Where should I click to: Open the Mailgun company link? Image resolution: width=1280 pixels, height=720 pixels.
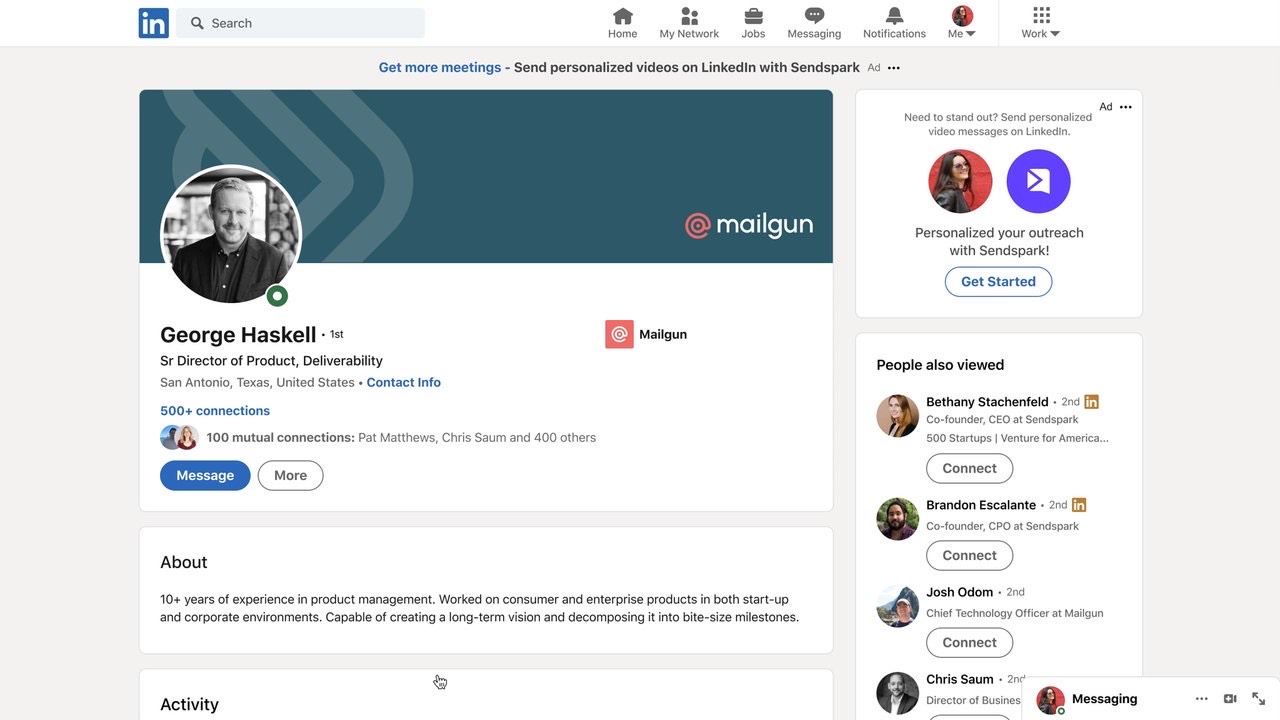coord(663,334)
